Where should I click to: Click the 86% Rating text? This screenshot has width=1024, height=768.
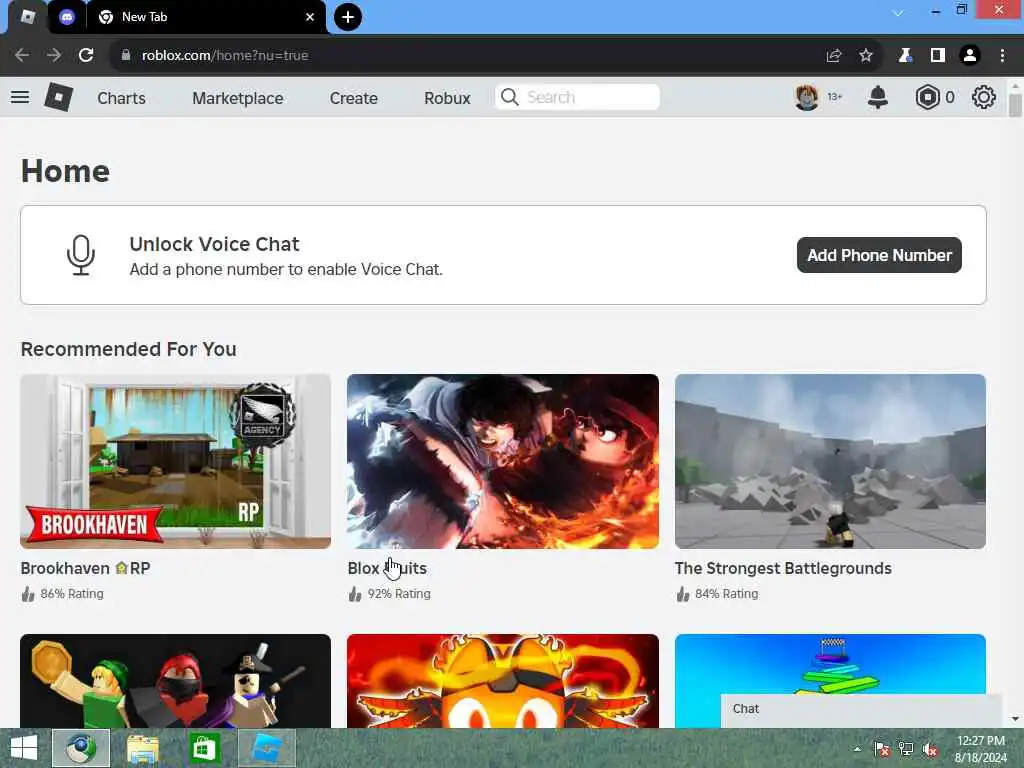[72, 594]
